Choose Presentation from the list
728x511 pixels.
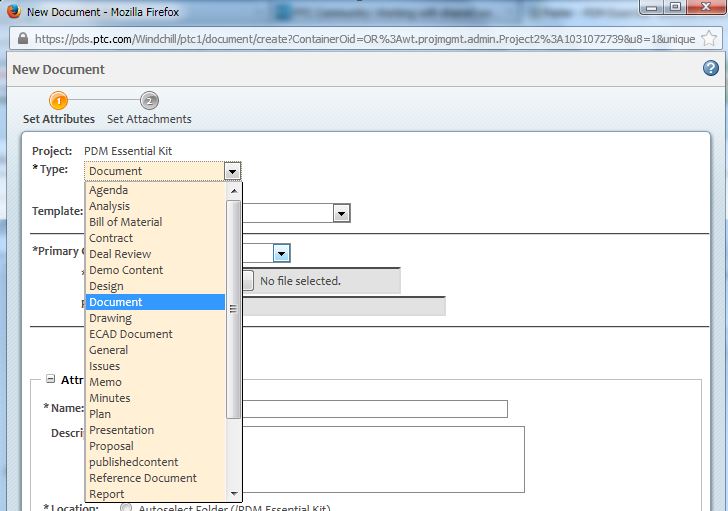point(155,430)
